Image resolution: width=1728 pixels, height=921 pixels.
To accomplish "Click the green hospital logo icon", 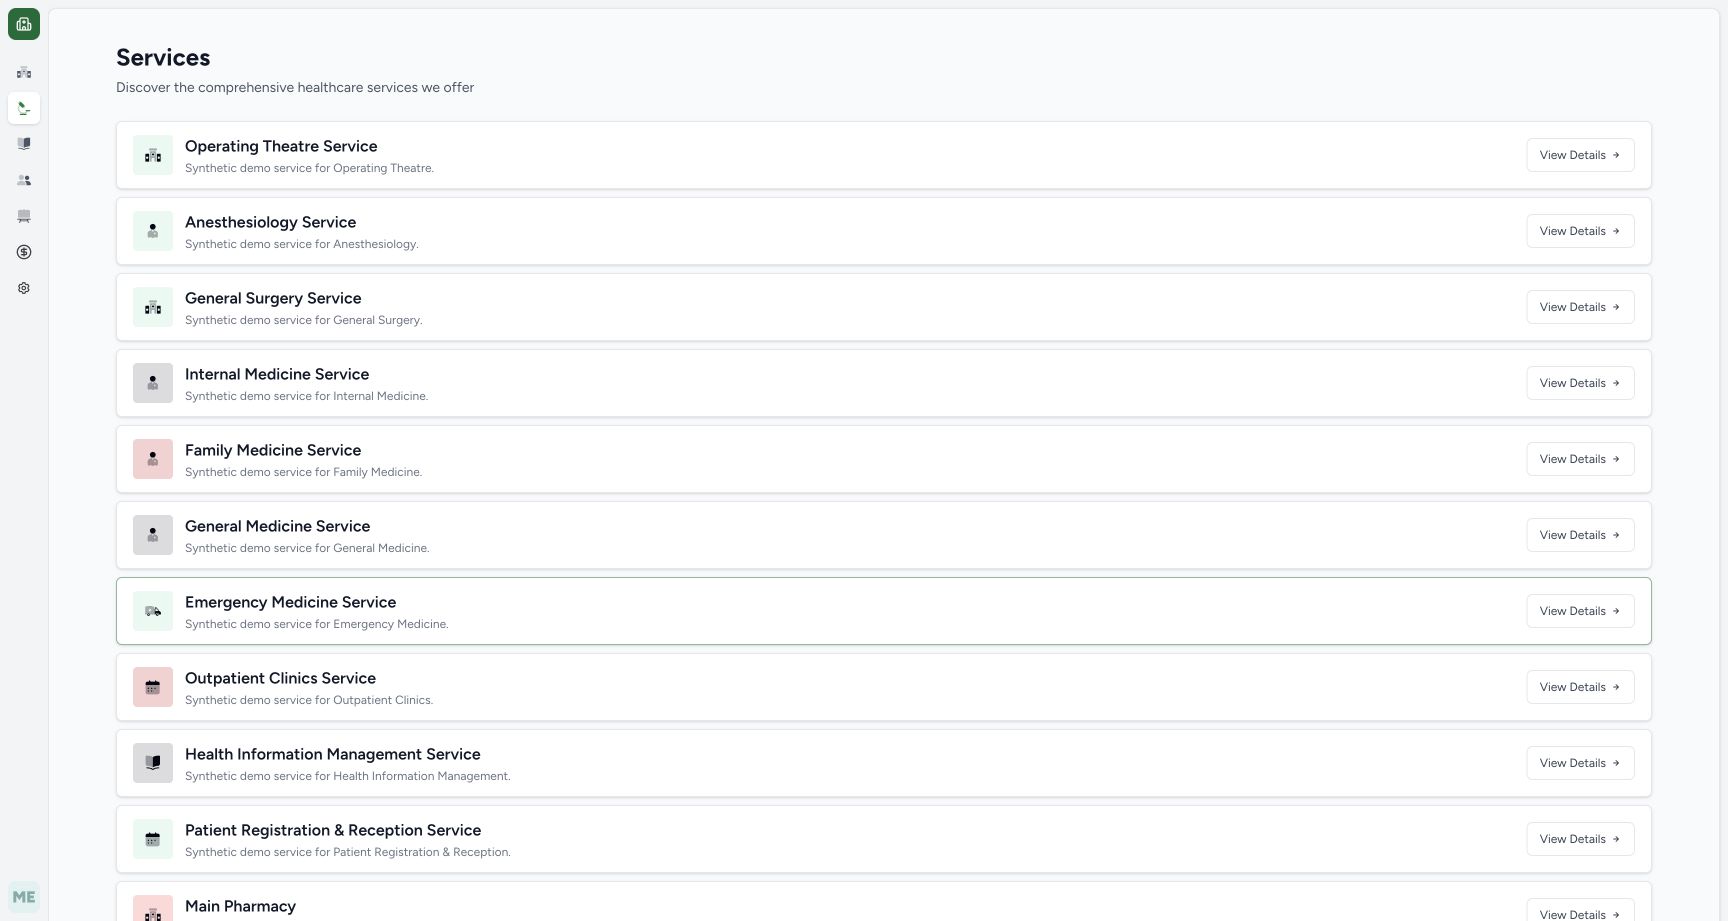I will click(x=24, y=24).
